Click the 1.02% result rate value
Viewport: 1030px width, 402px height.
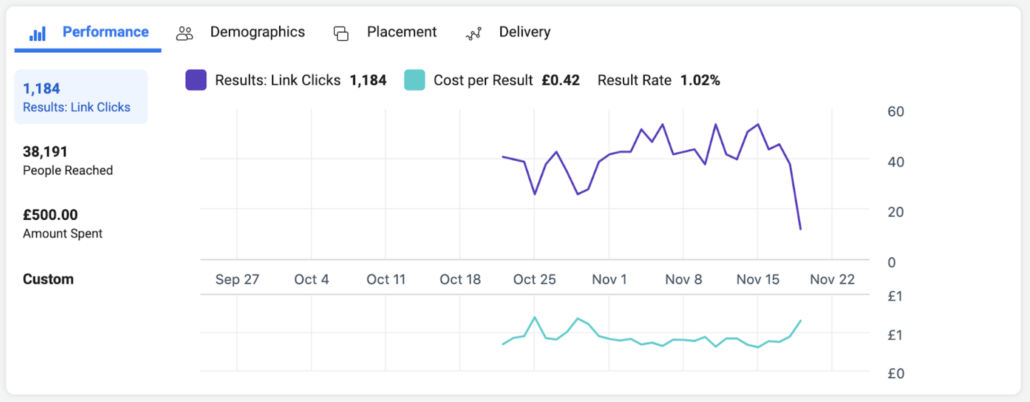700,81
